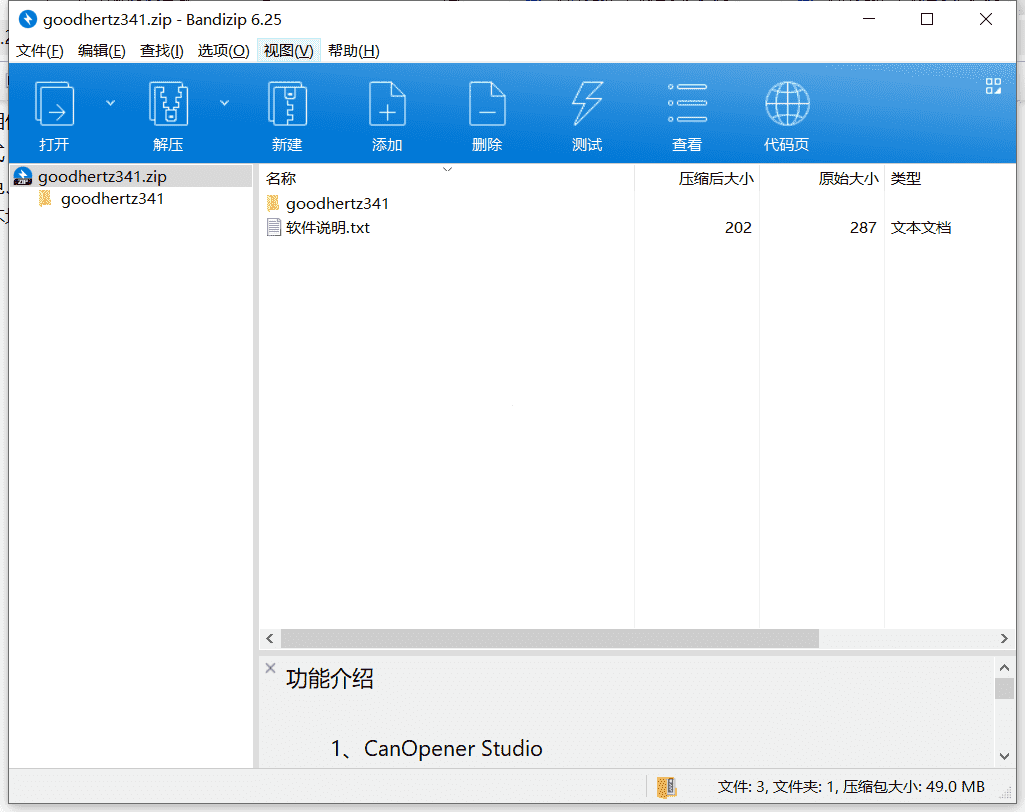
Task: Click the 软件说明.txt document icon
Action: click(274, 228)
